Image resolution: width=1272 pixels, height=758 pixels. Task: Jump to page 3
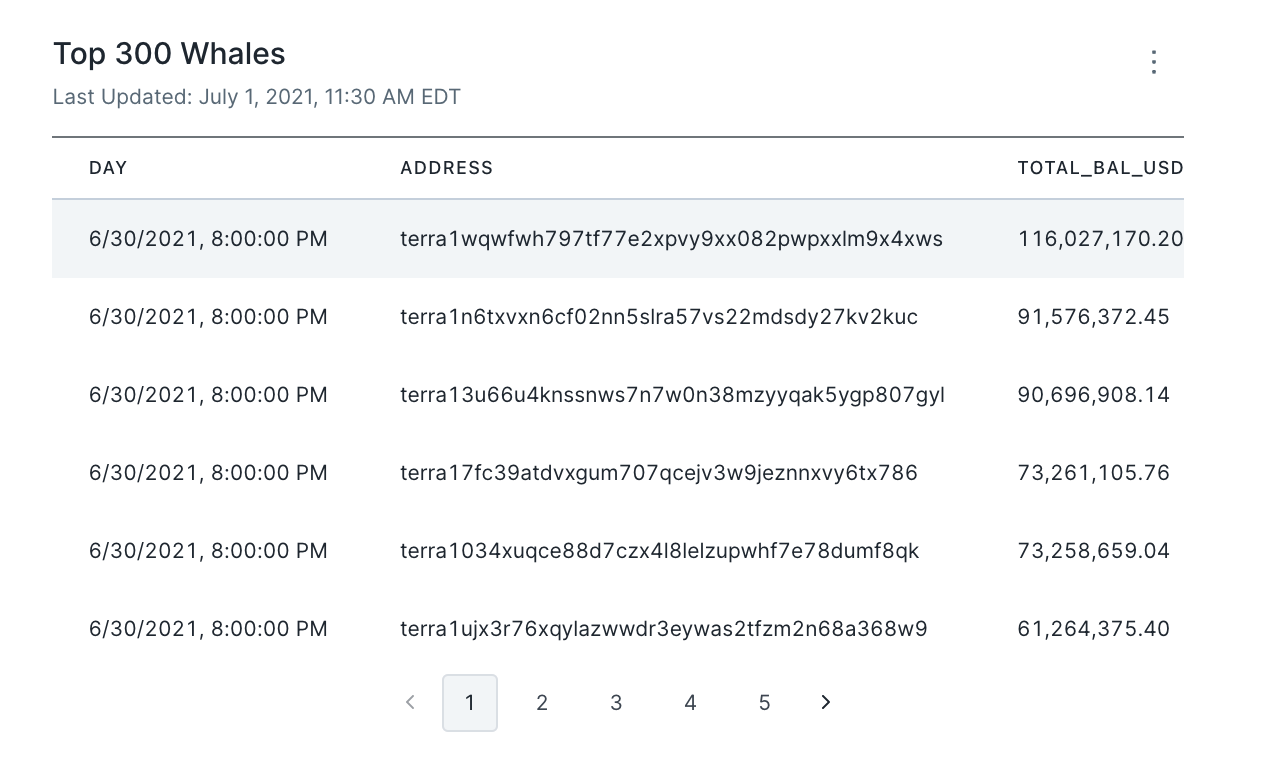coord(616,703)
